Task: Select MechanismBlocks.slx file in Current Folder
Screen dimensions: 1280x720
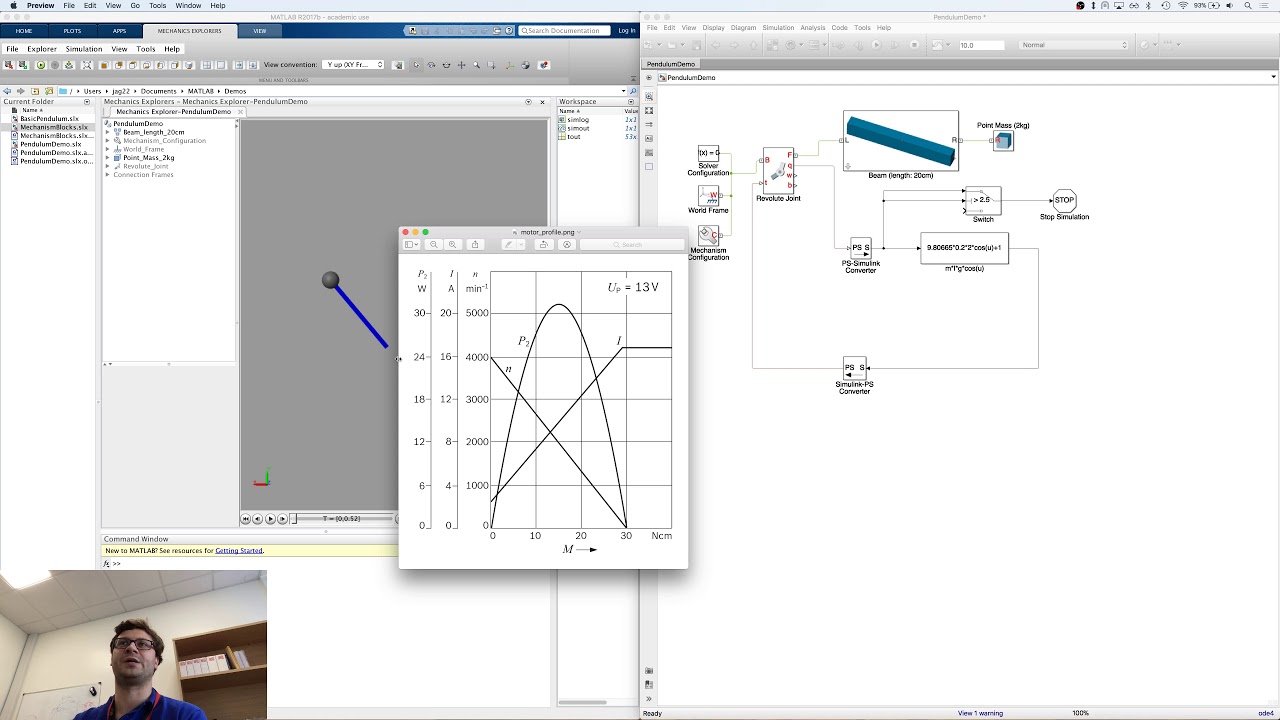Action: click(x=54, y=127)
